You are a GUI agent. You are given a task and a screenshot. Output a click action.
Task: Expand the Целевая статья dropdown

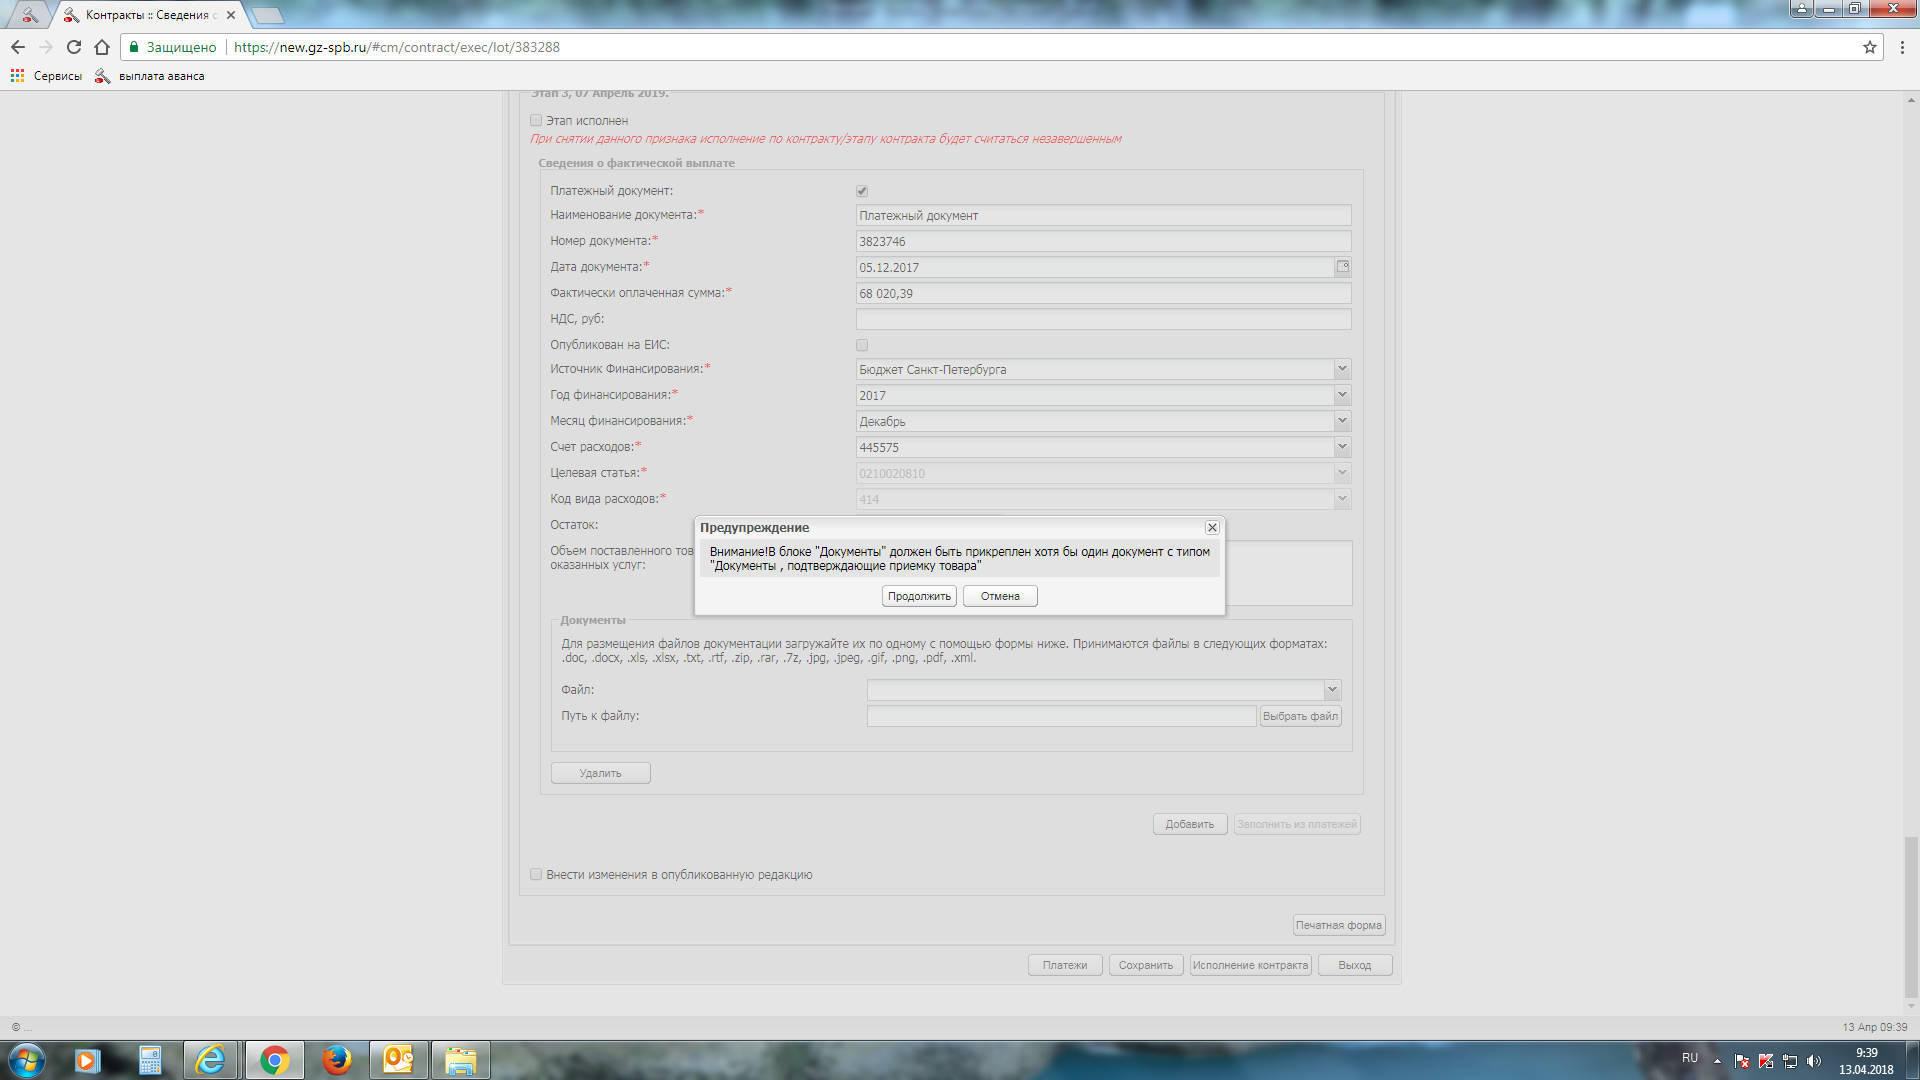(x=1342, y=473)
